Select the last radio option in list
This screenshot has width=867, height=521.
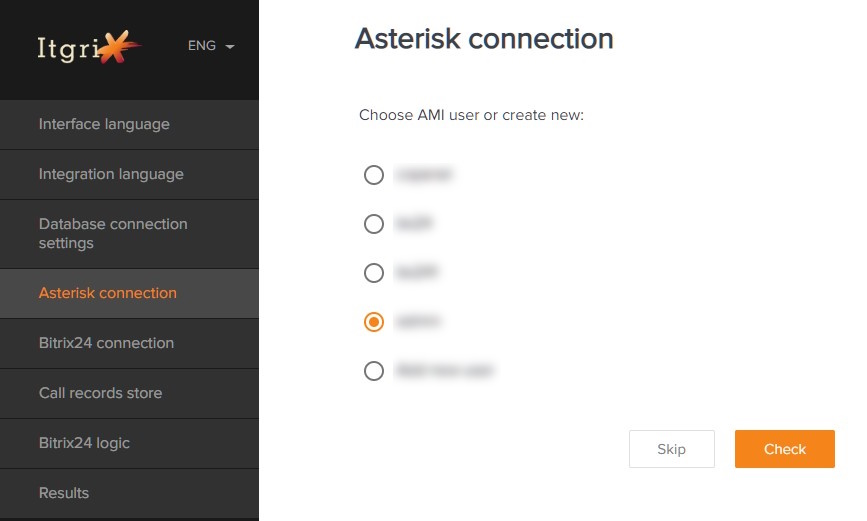point(374,371)
